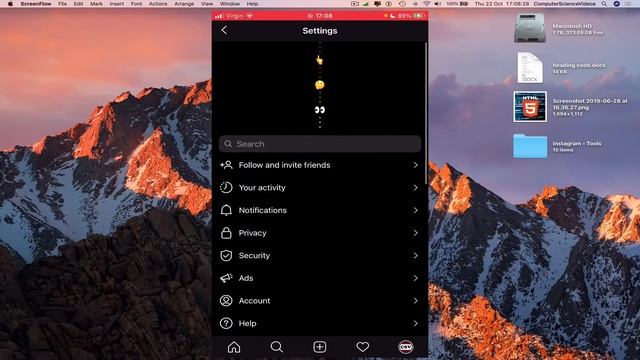The image size is (640, 360).
Task: Click Settings page scrollbar
Action: (426, 113)
